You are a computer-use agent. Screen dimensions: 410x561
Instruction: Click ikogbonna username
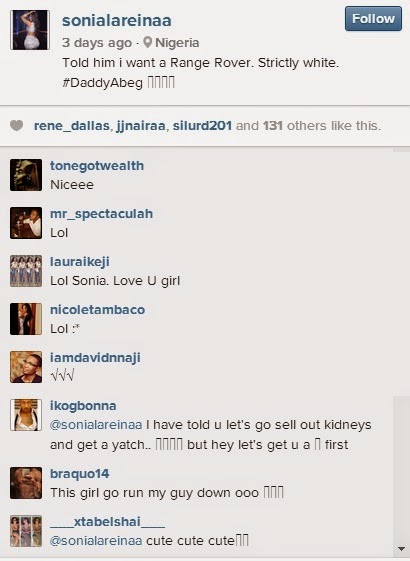click(83, 406)
